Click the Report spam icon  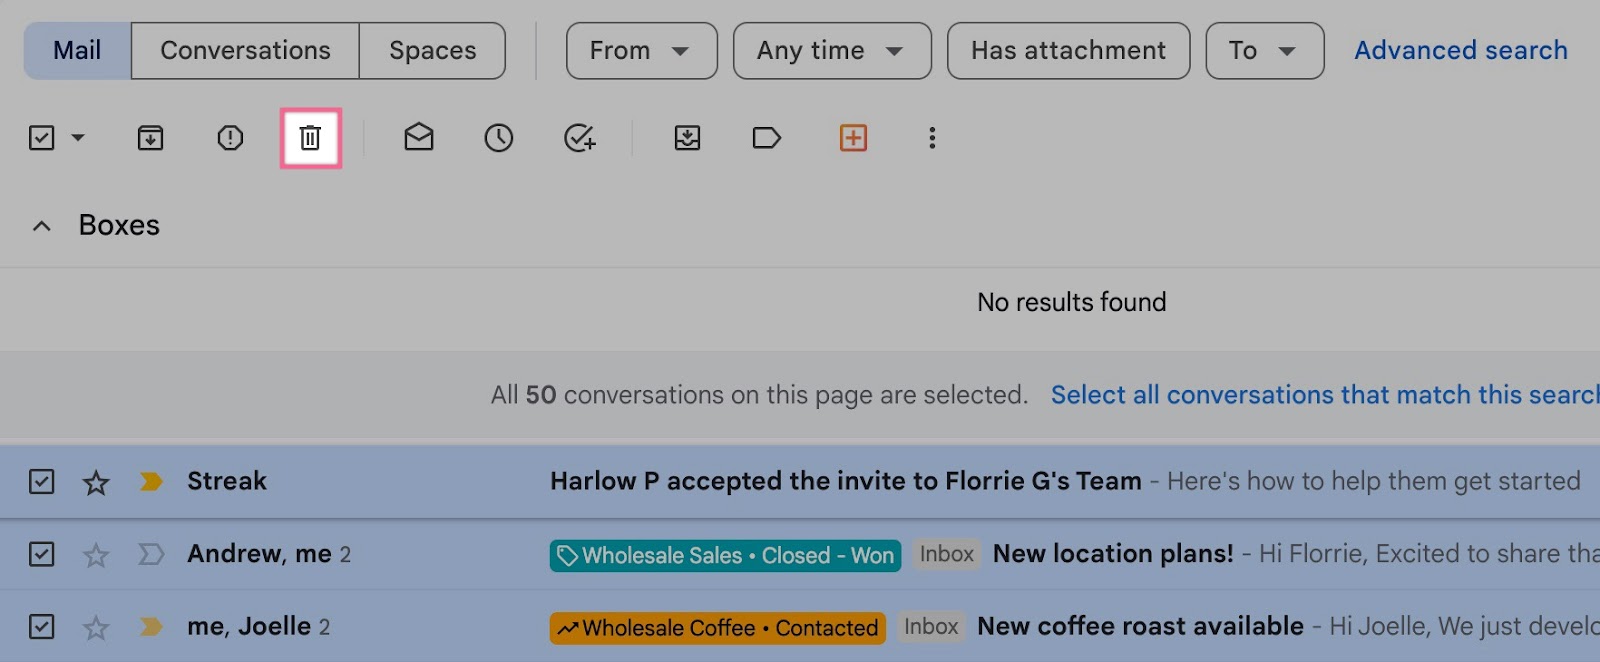tap(229, 138)
